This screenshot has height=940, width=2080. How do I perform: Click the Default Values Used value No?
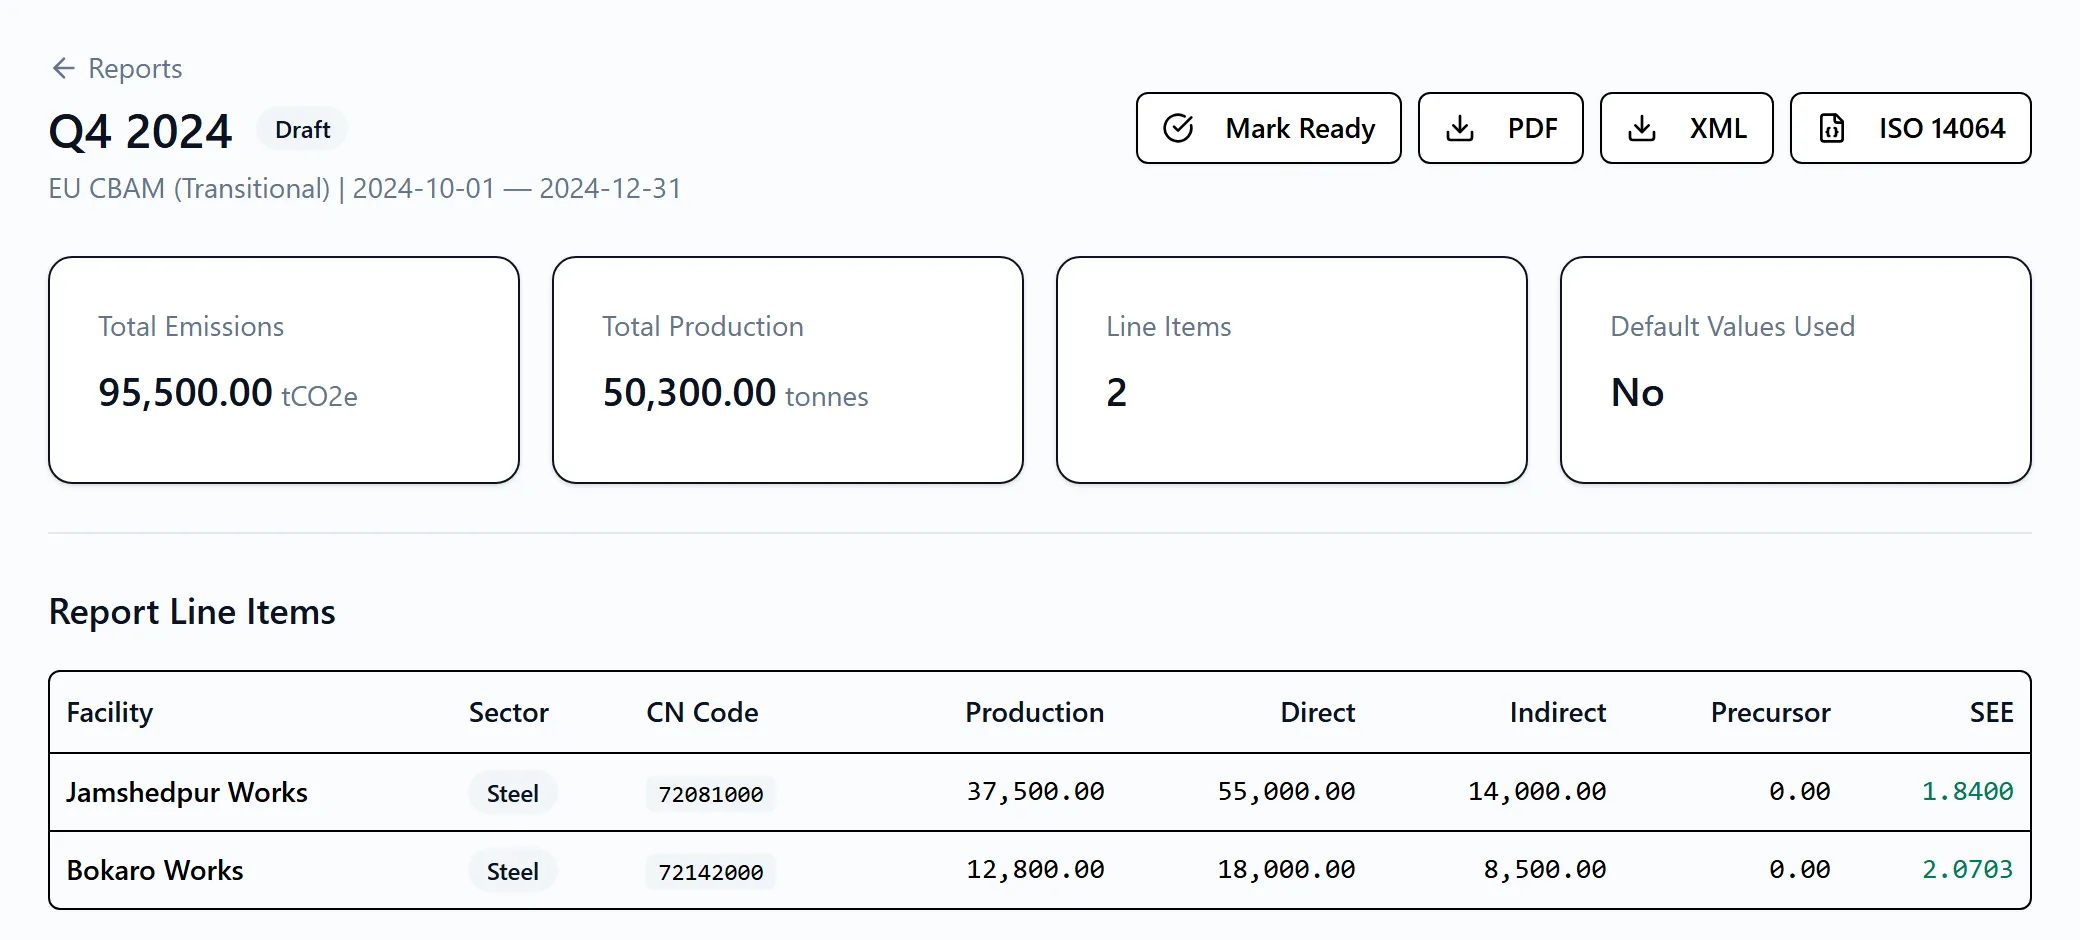pos(1637,392)
